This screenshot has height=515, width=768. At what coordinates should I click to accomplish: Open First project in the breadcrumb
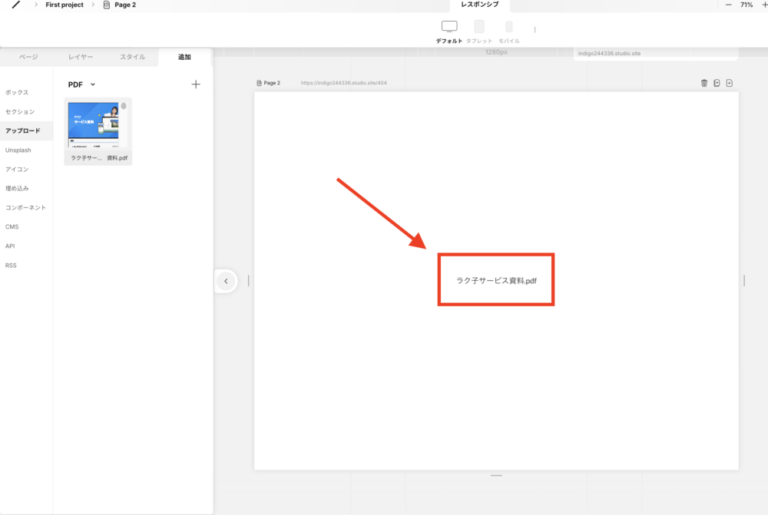click(x=64, y=5)
